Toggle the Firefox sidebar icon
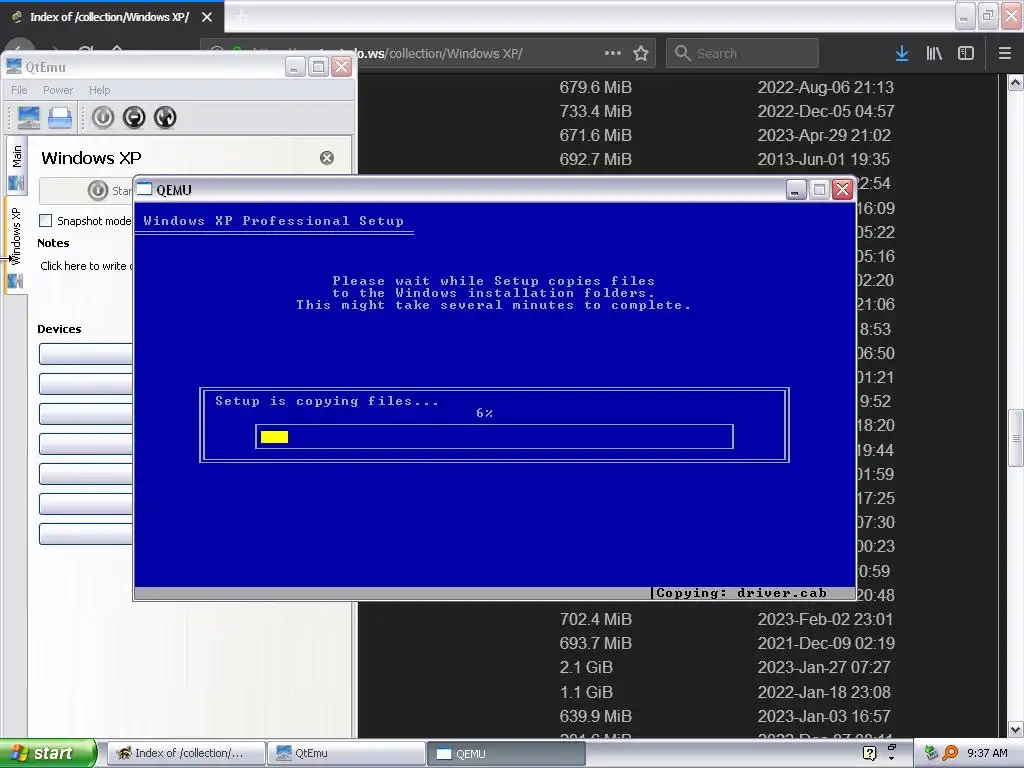Viewport: 1024px width, 768px height. tap(966, 54)
